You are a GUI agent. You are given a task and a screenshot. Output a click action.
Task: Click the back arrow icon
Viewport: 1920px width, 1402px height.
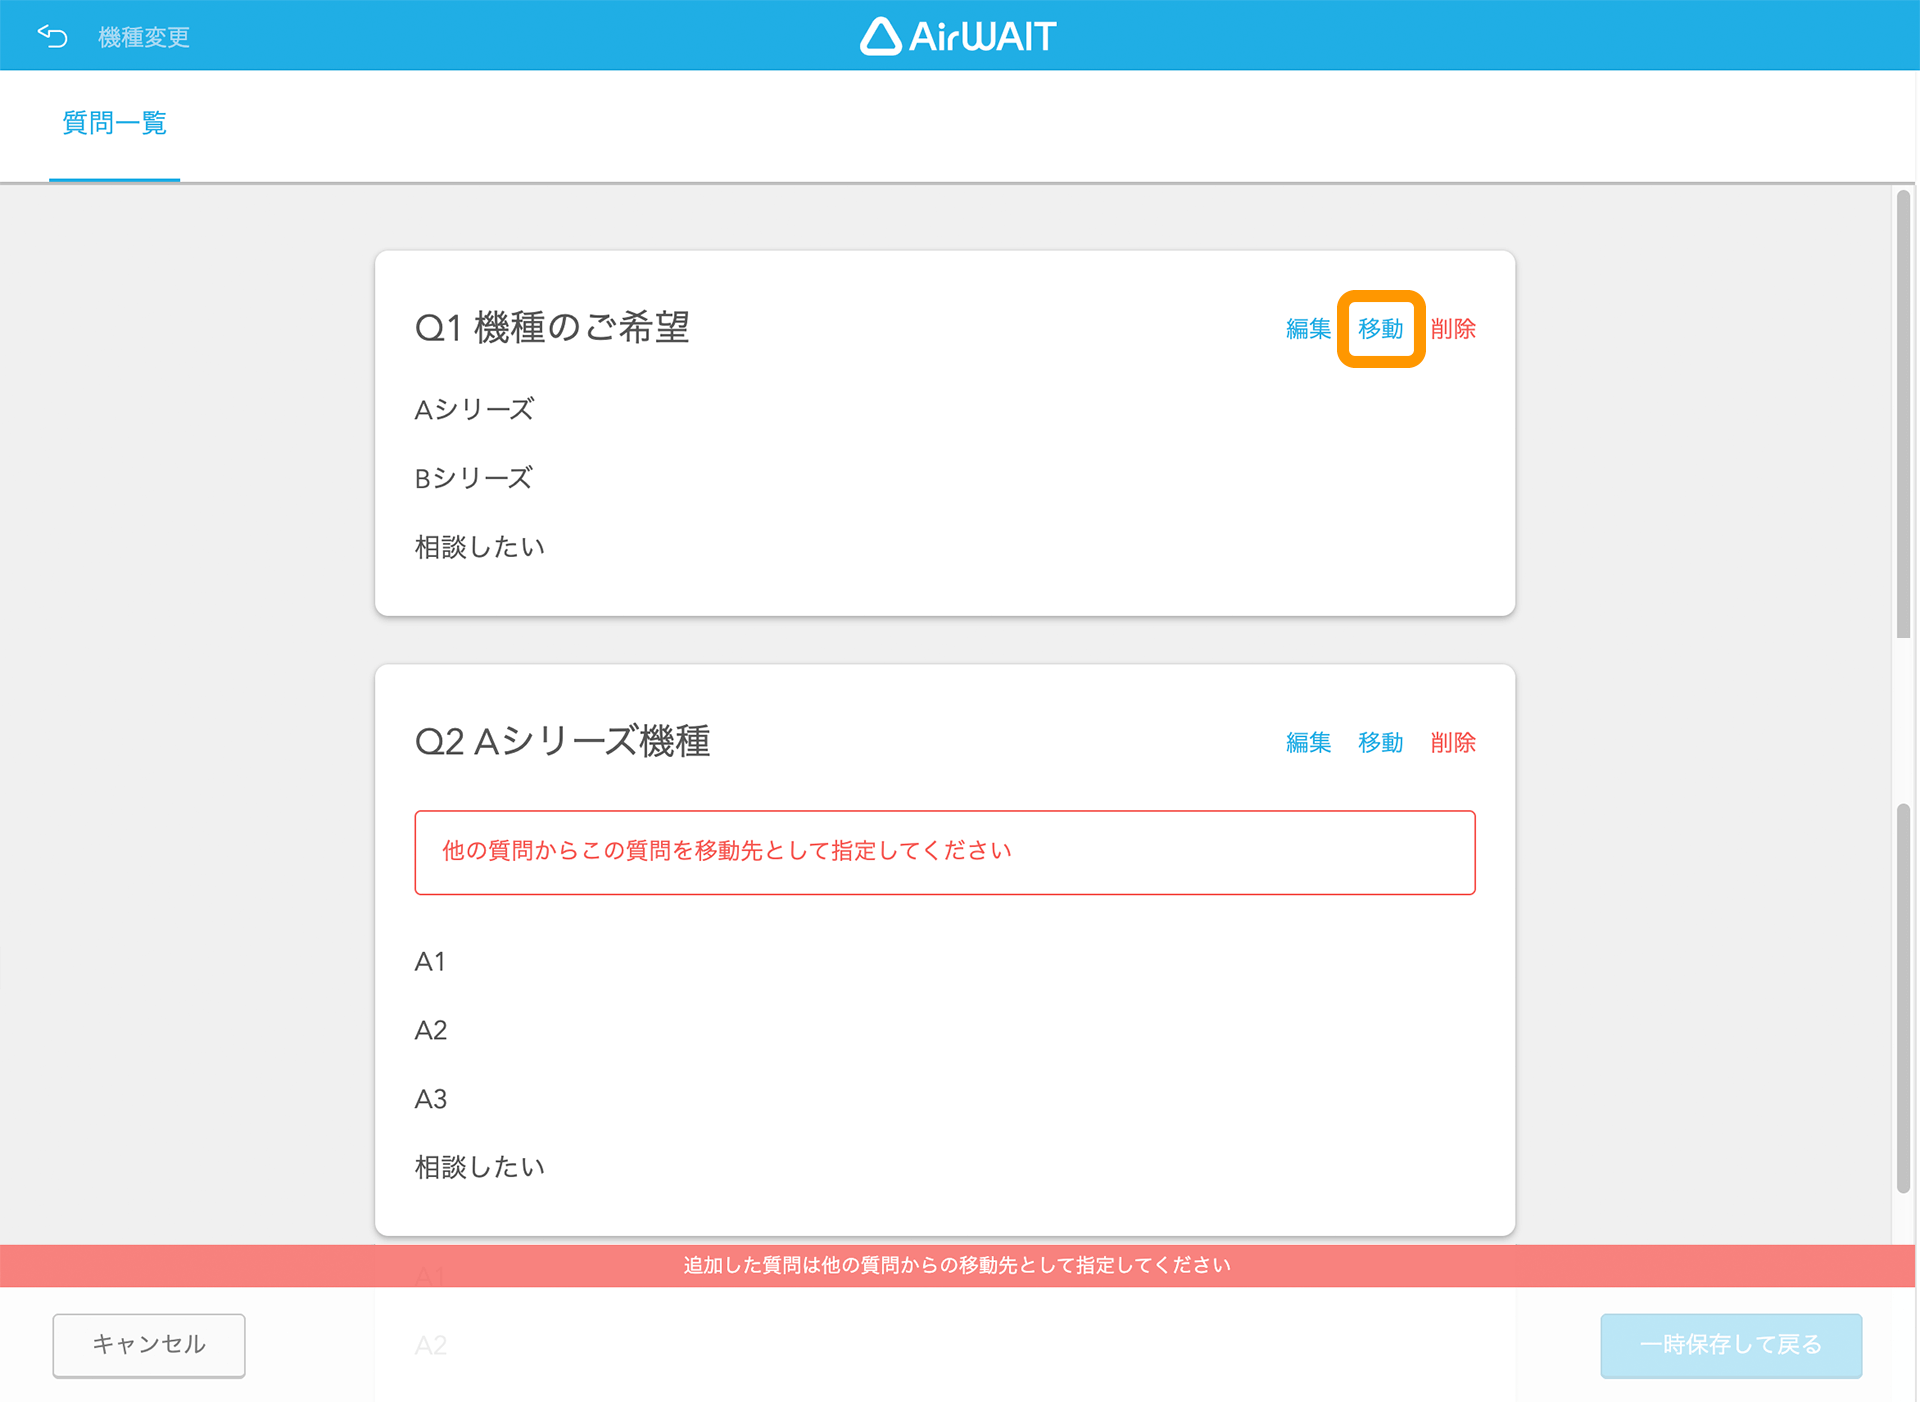[52, 37]
